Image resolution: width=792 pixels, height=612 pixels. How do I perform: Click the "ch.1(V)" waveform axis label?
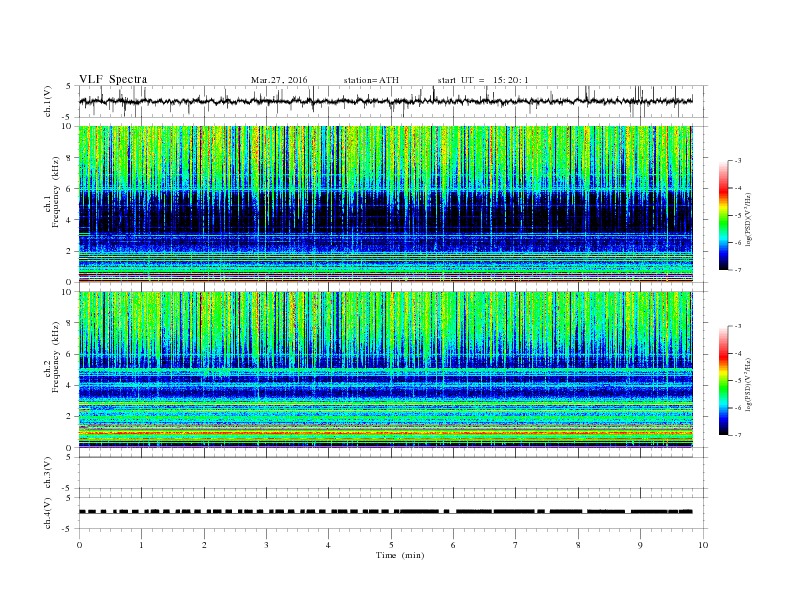coord(48,101)
